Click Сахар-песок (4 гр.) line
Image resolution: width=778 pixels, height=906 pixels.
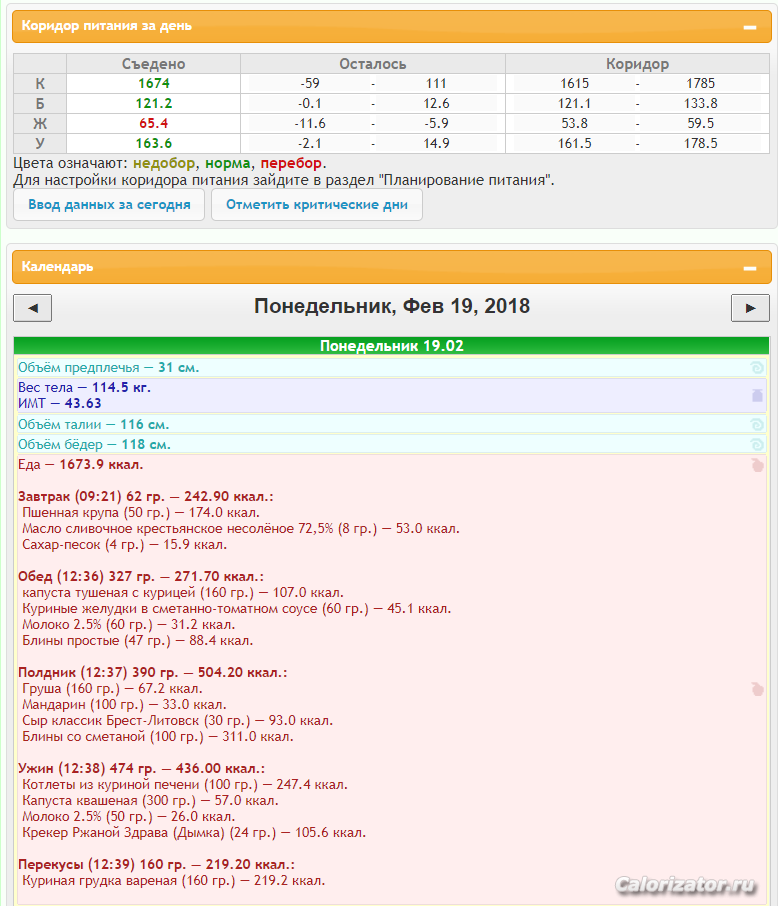pos(124,544)
